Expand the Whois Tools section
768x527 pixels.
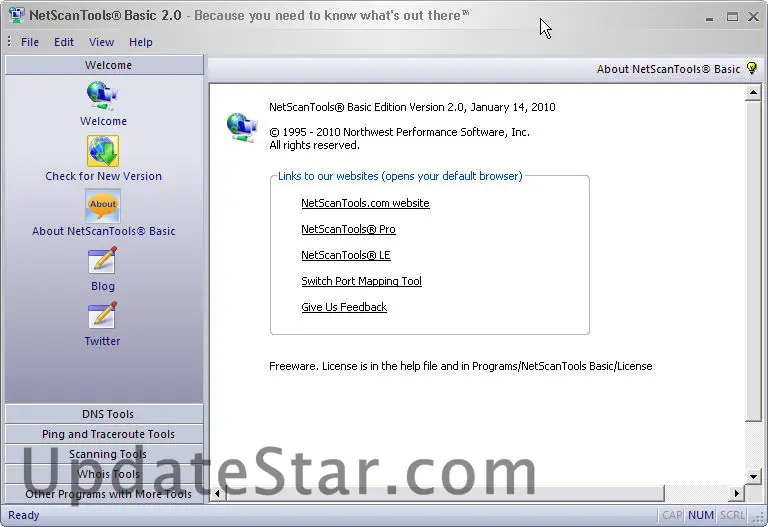(x=104, y=474)
